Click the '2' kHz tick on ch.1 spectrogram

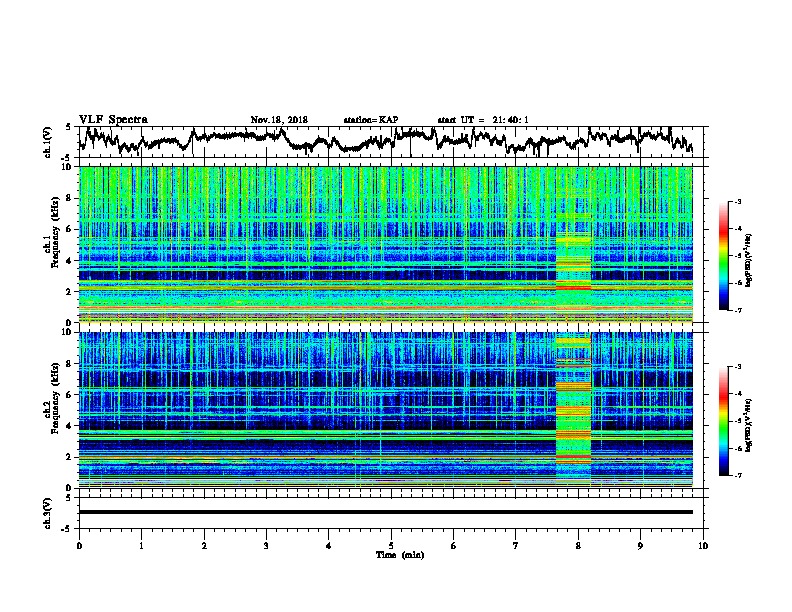pos(71,292)
